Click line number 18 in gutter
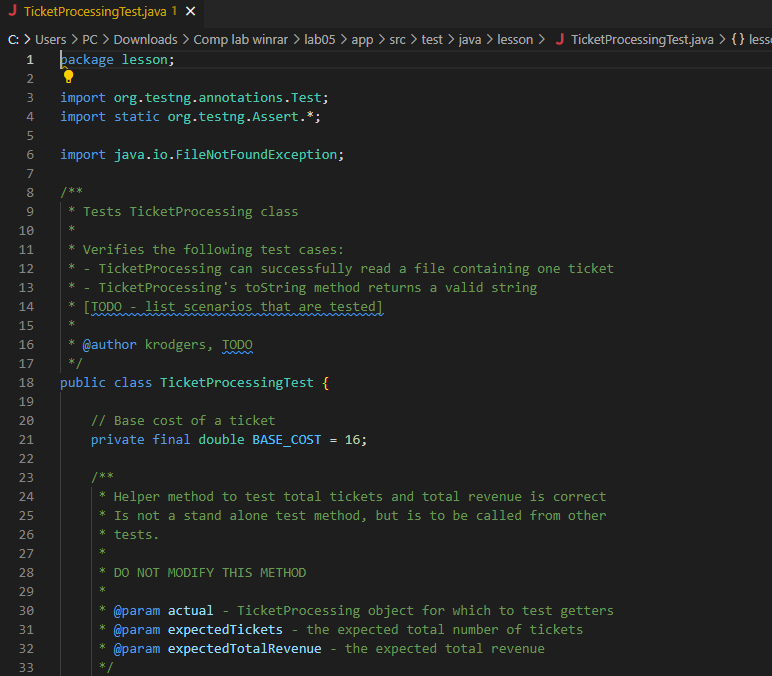Screen dimensions: 772x676 click(26, 383)
